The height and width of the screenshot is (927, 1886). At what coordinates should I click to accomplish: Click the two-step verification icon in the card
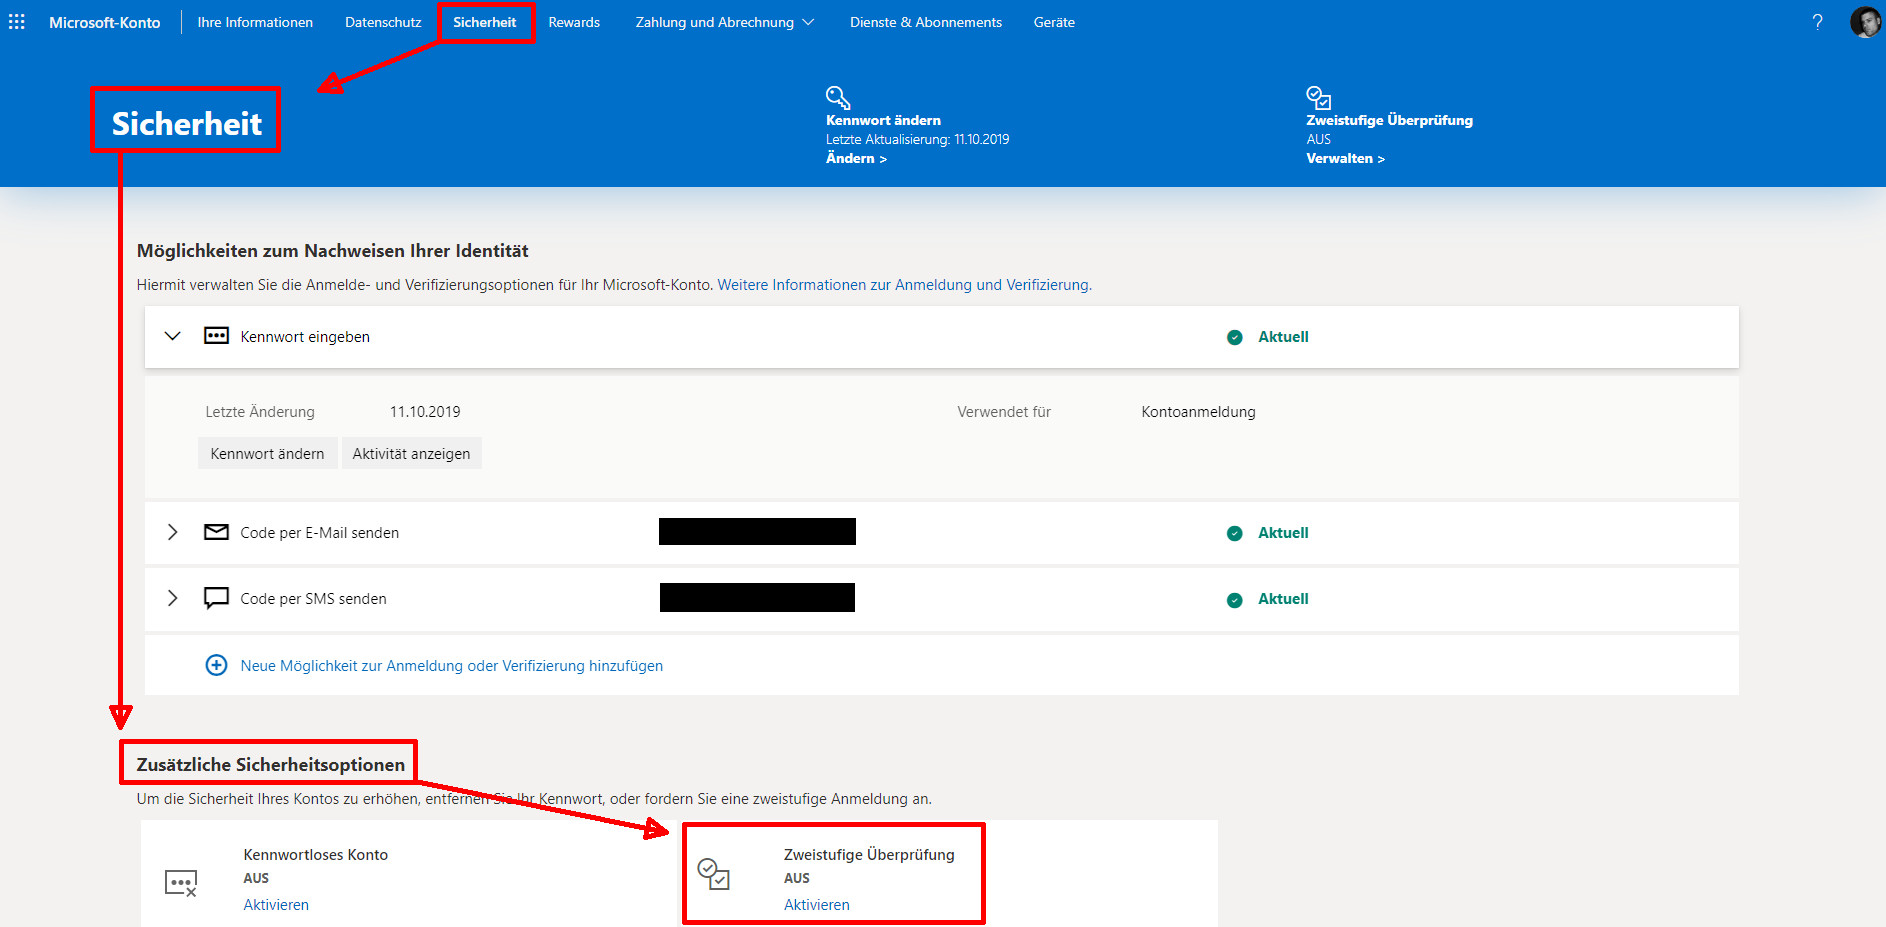point(713,873)
